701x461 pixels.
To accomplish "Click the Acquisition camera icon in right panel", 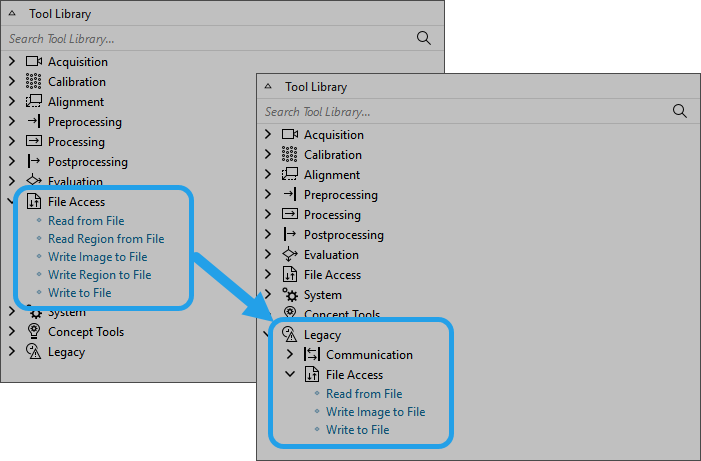I will [x=290, y=135].
